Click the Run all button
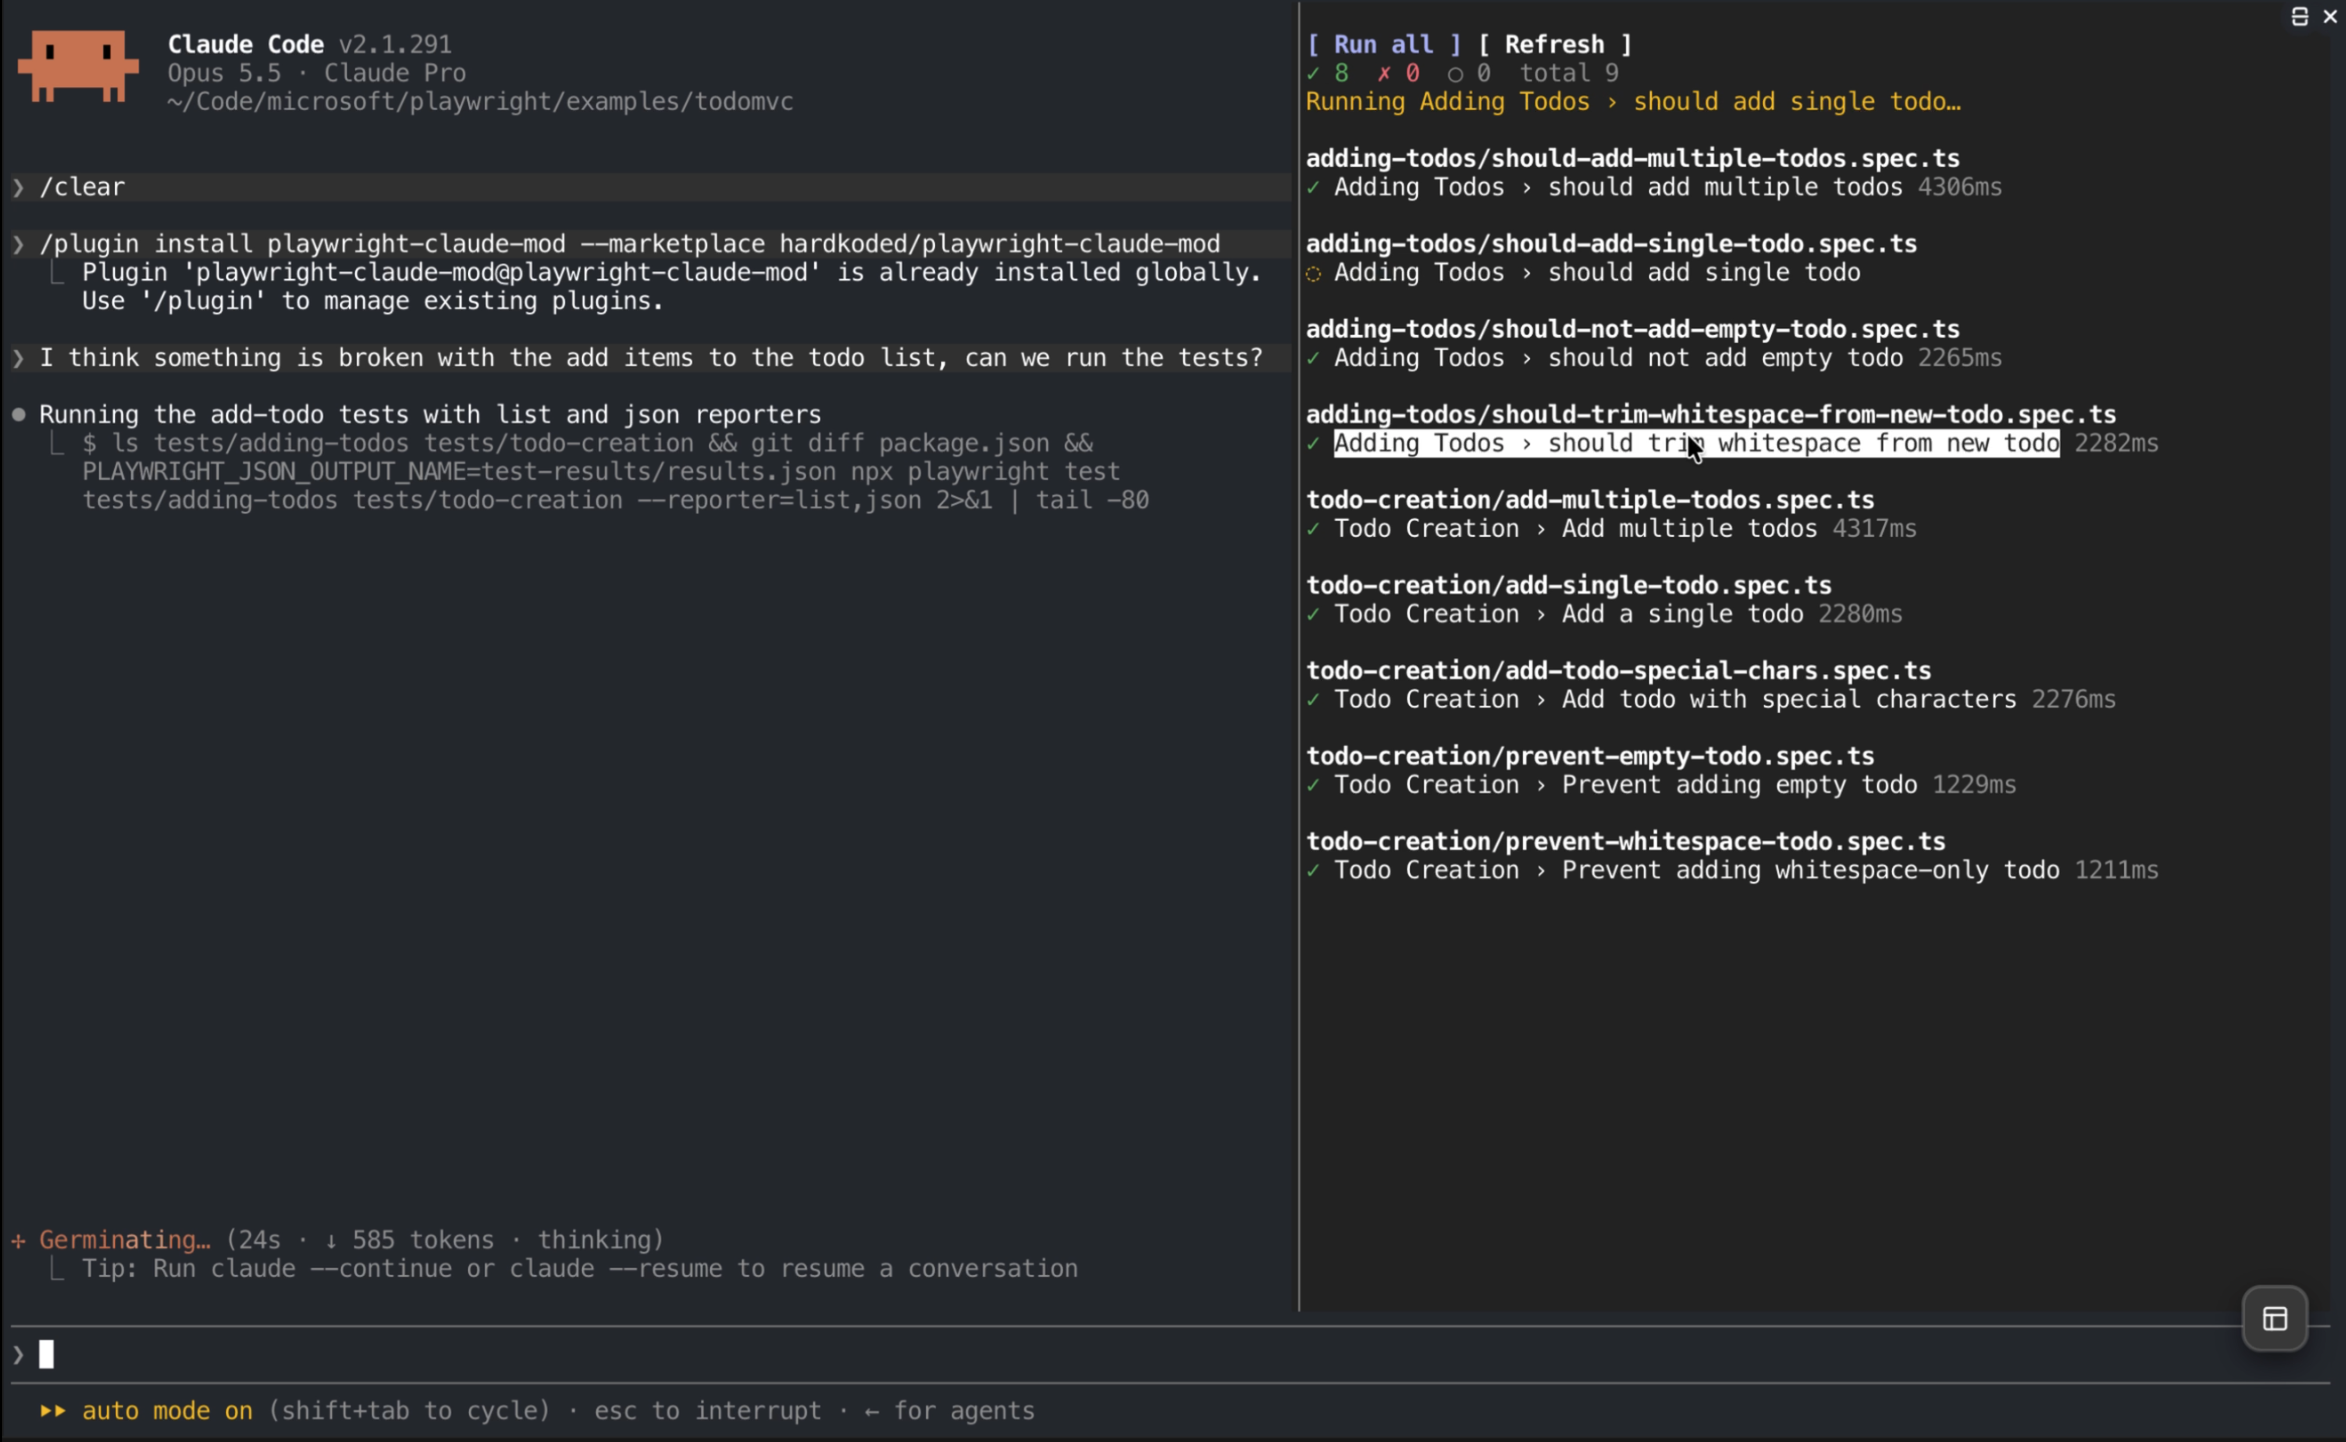The height and width of the screenshot is (1442, 2346). tap(1383, 44)
